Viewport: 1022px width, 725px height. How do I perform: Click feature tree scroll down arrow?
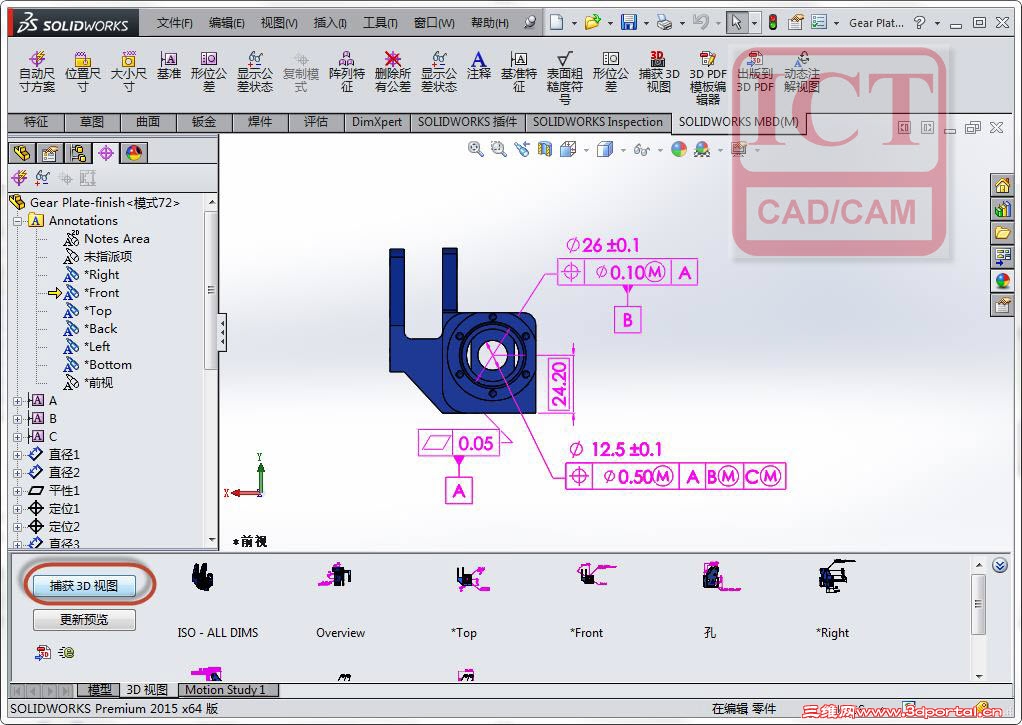click(211, 540)
